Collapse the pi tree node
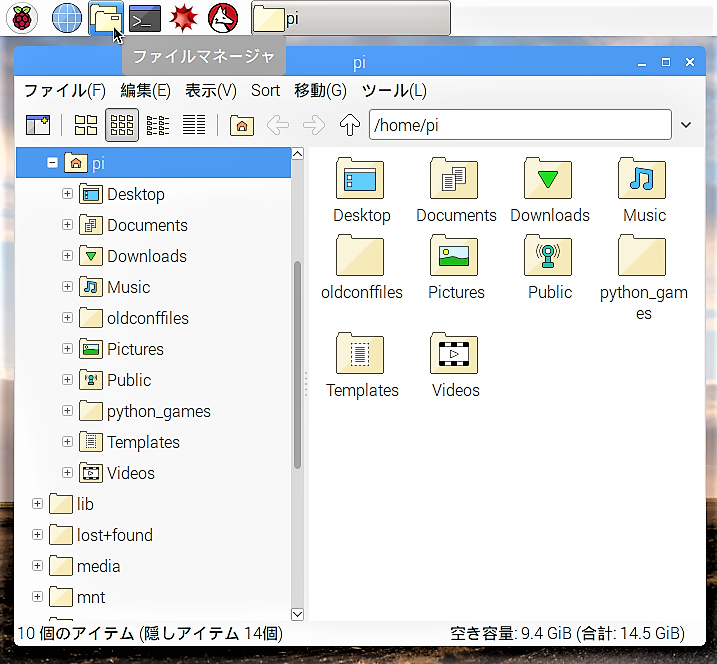The image size is (717, 664). [52, 163]
